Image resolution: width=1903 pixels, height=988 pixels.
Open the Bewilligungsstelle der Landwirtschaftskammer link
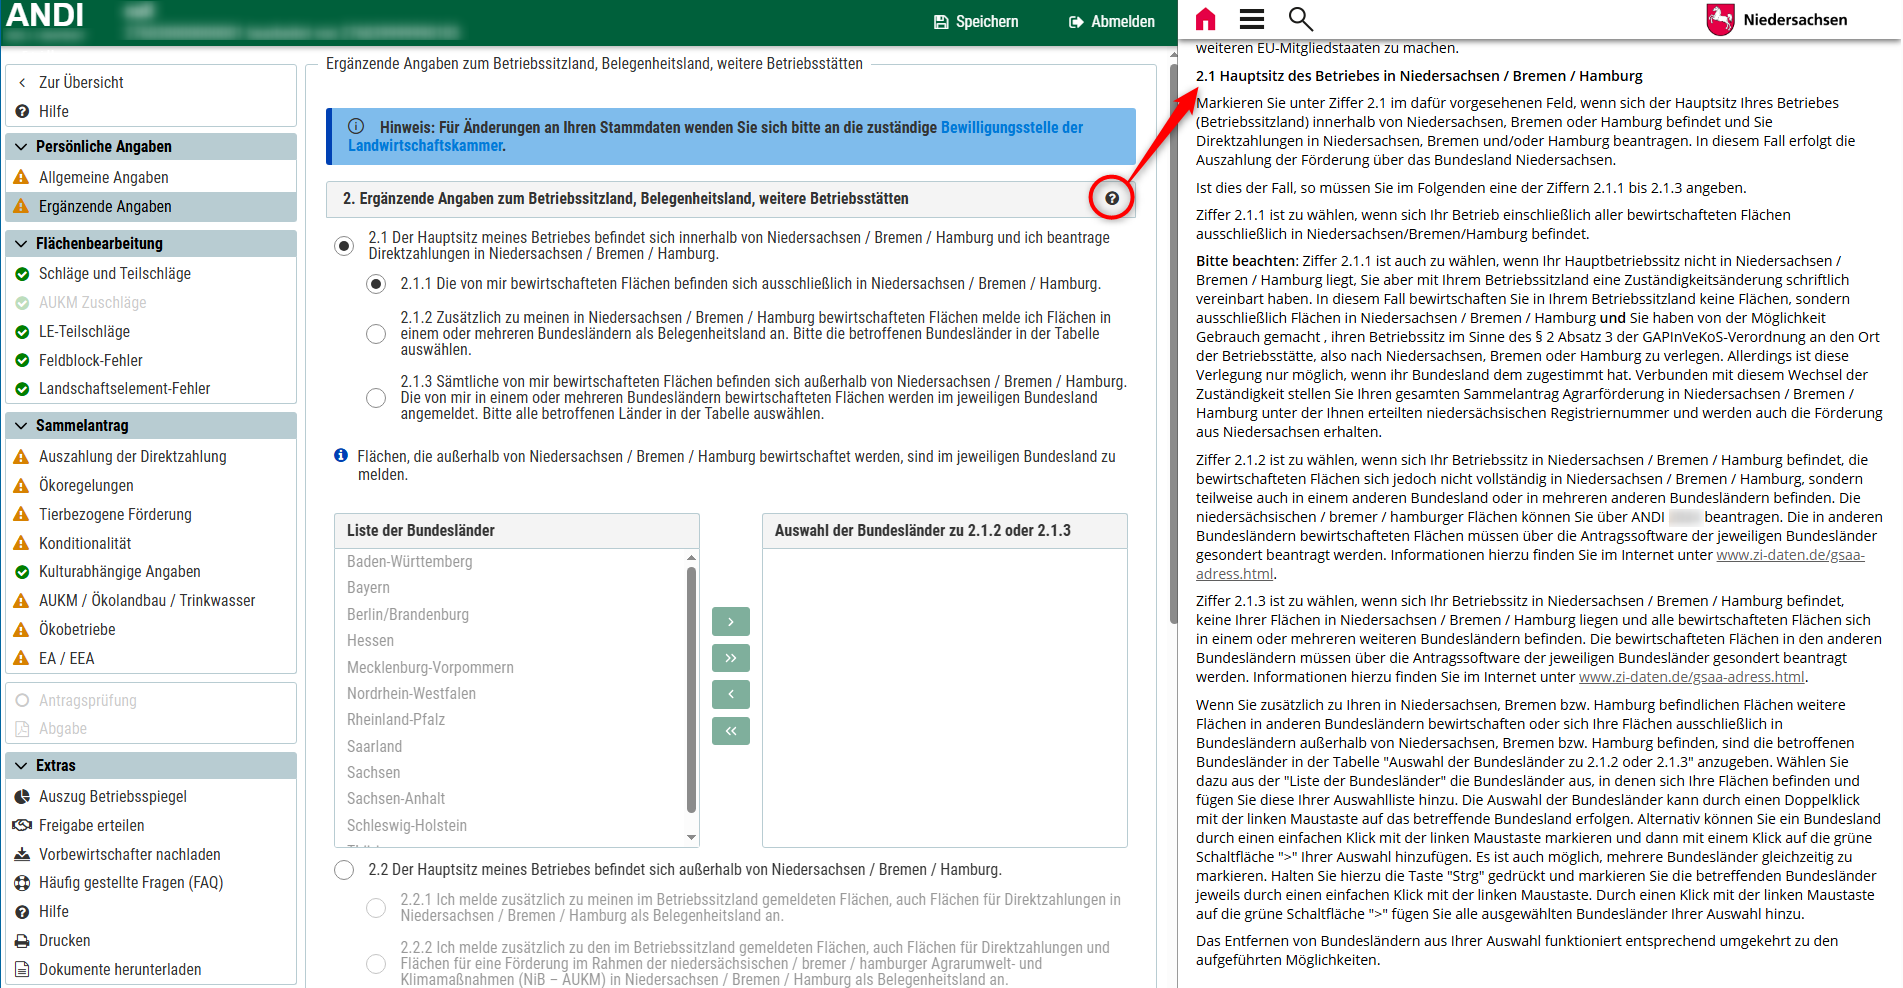click(1011, 128)
